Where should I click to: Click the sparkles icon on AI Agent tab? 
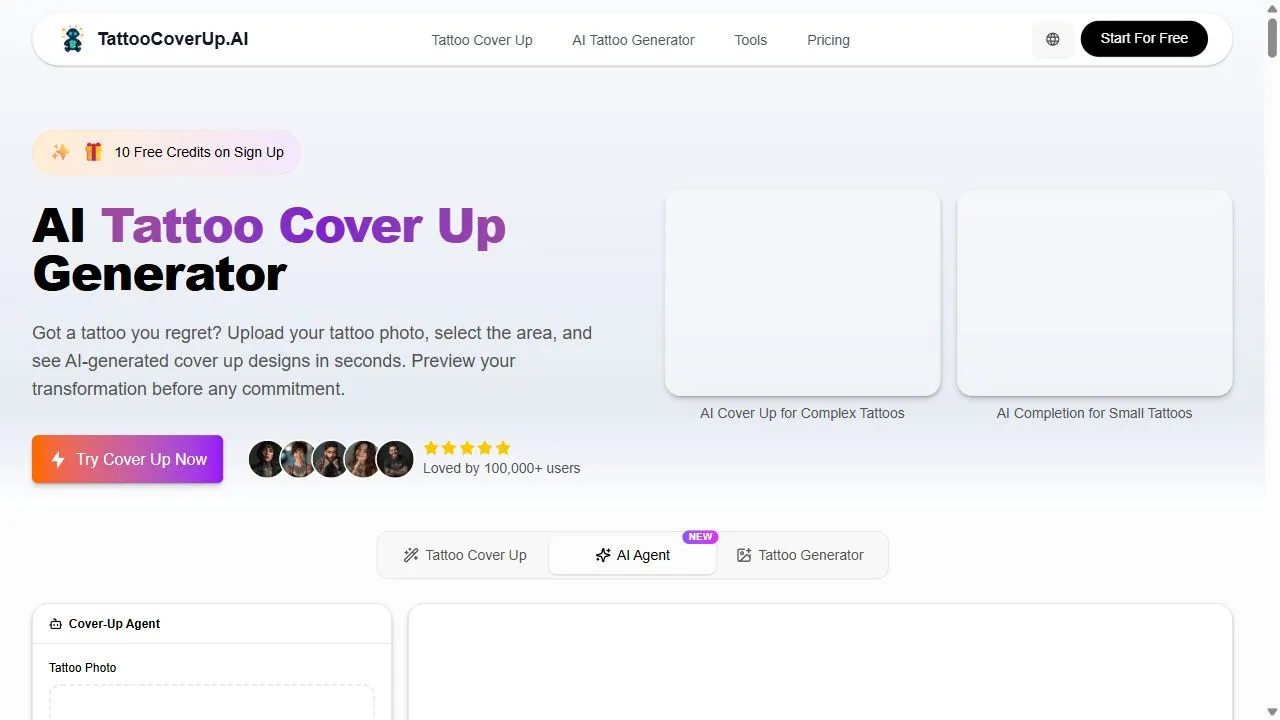(x=603, y=555)
